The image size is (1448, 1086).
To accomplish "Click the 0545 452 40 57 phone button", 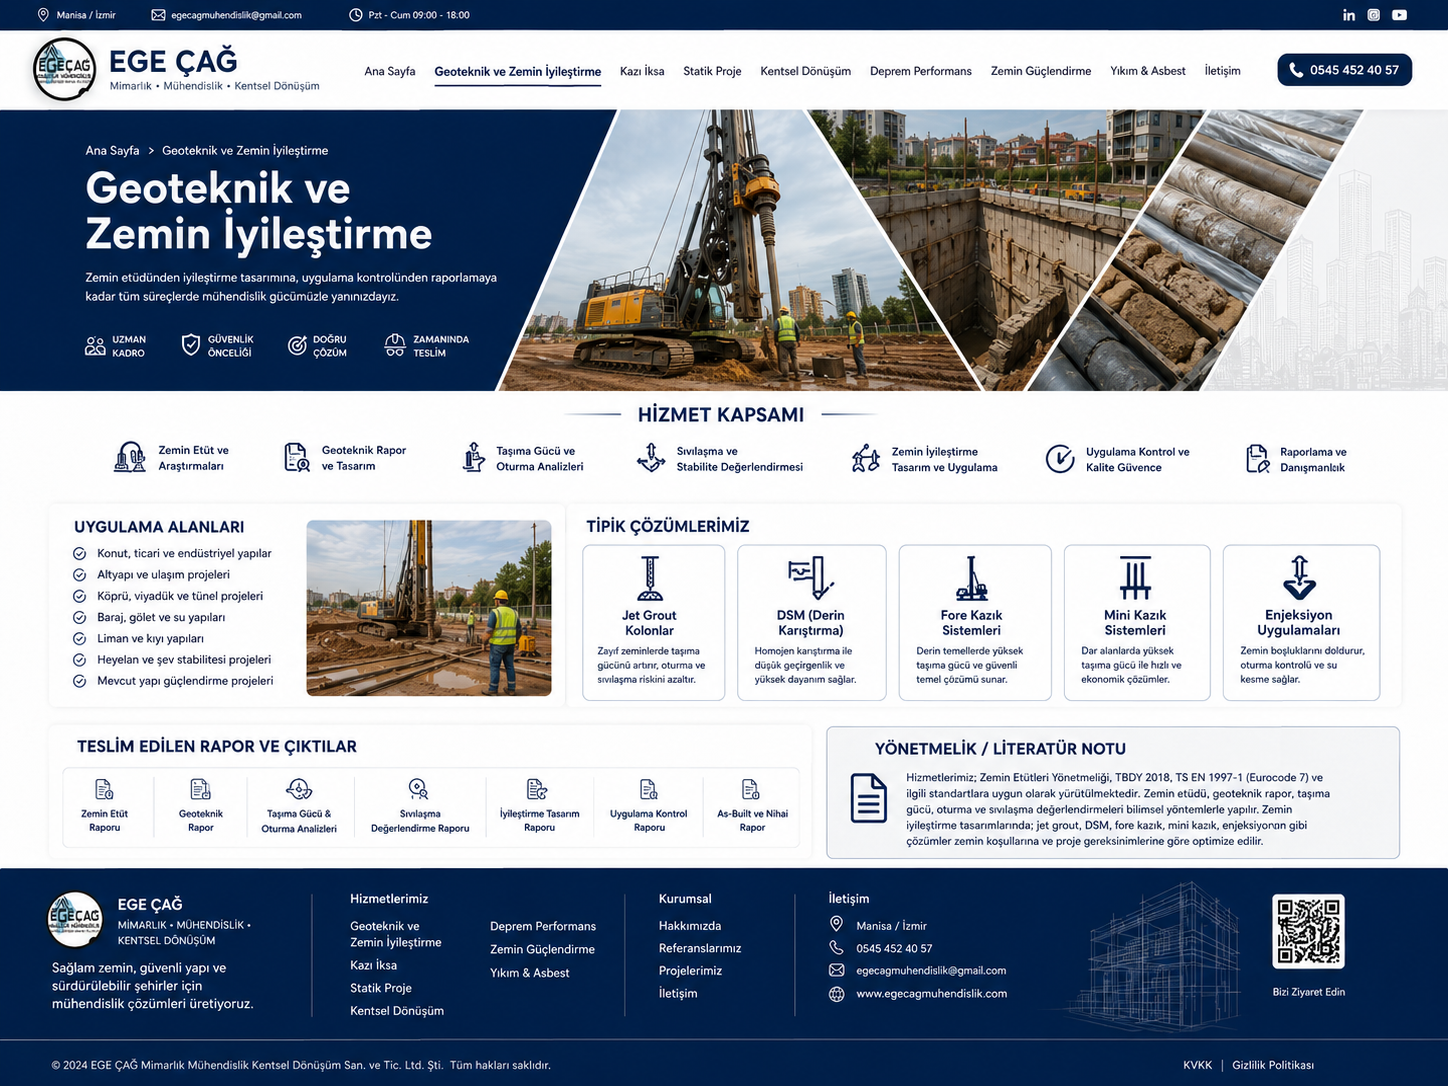I will click(1344, 70).
